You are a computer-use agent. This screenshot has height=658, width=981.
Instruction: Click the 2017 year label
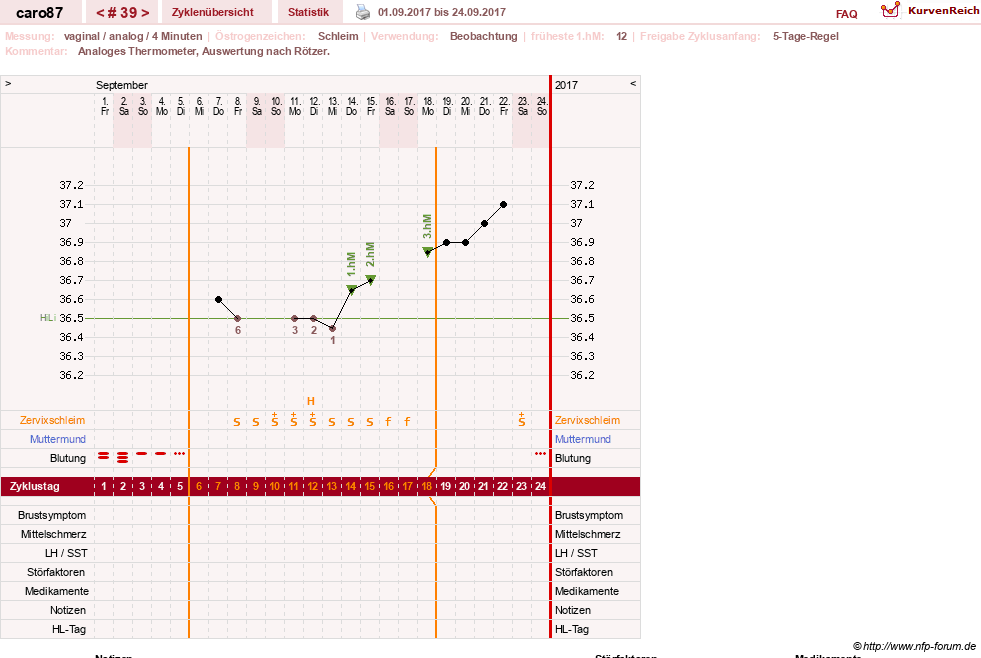point(566,85)
